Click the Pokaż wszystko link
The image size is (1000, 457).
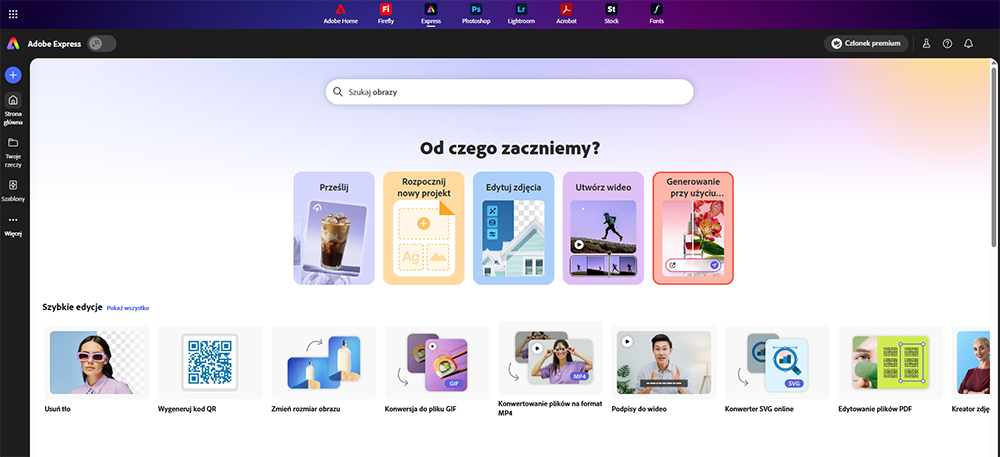coord(128,308)
